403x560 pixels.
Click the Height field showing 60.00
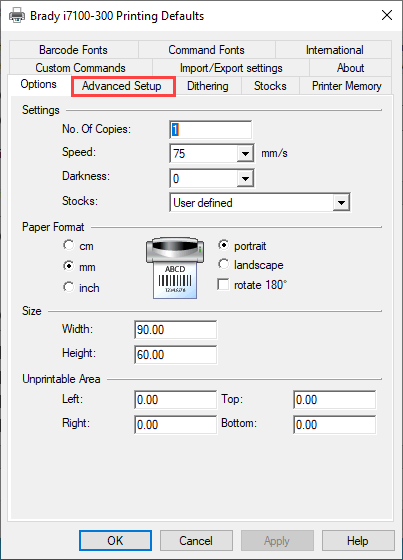tap(175, 355)
